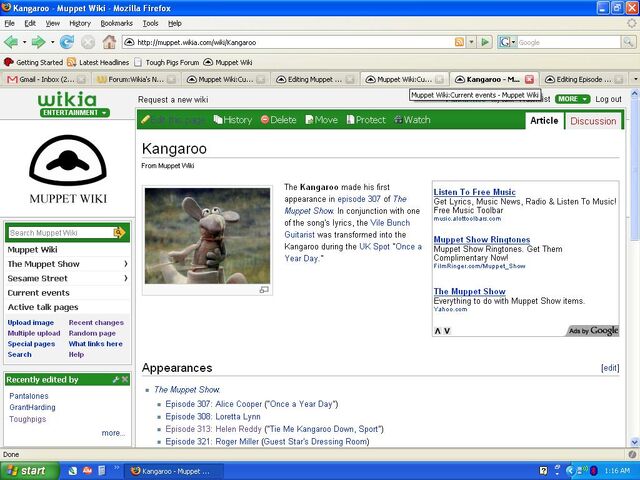Click the Wikia logo
640x480 pixels.
[68, 99]
